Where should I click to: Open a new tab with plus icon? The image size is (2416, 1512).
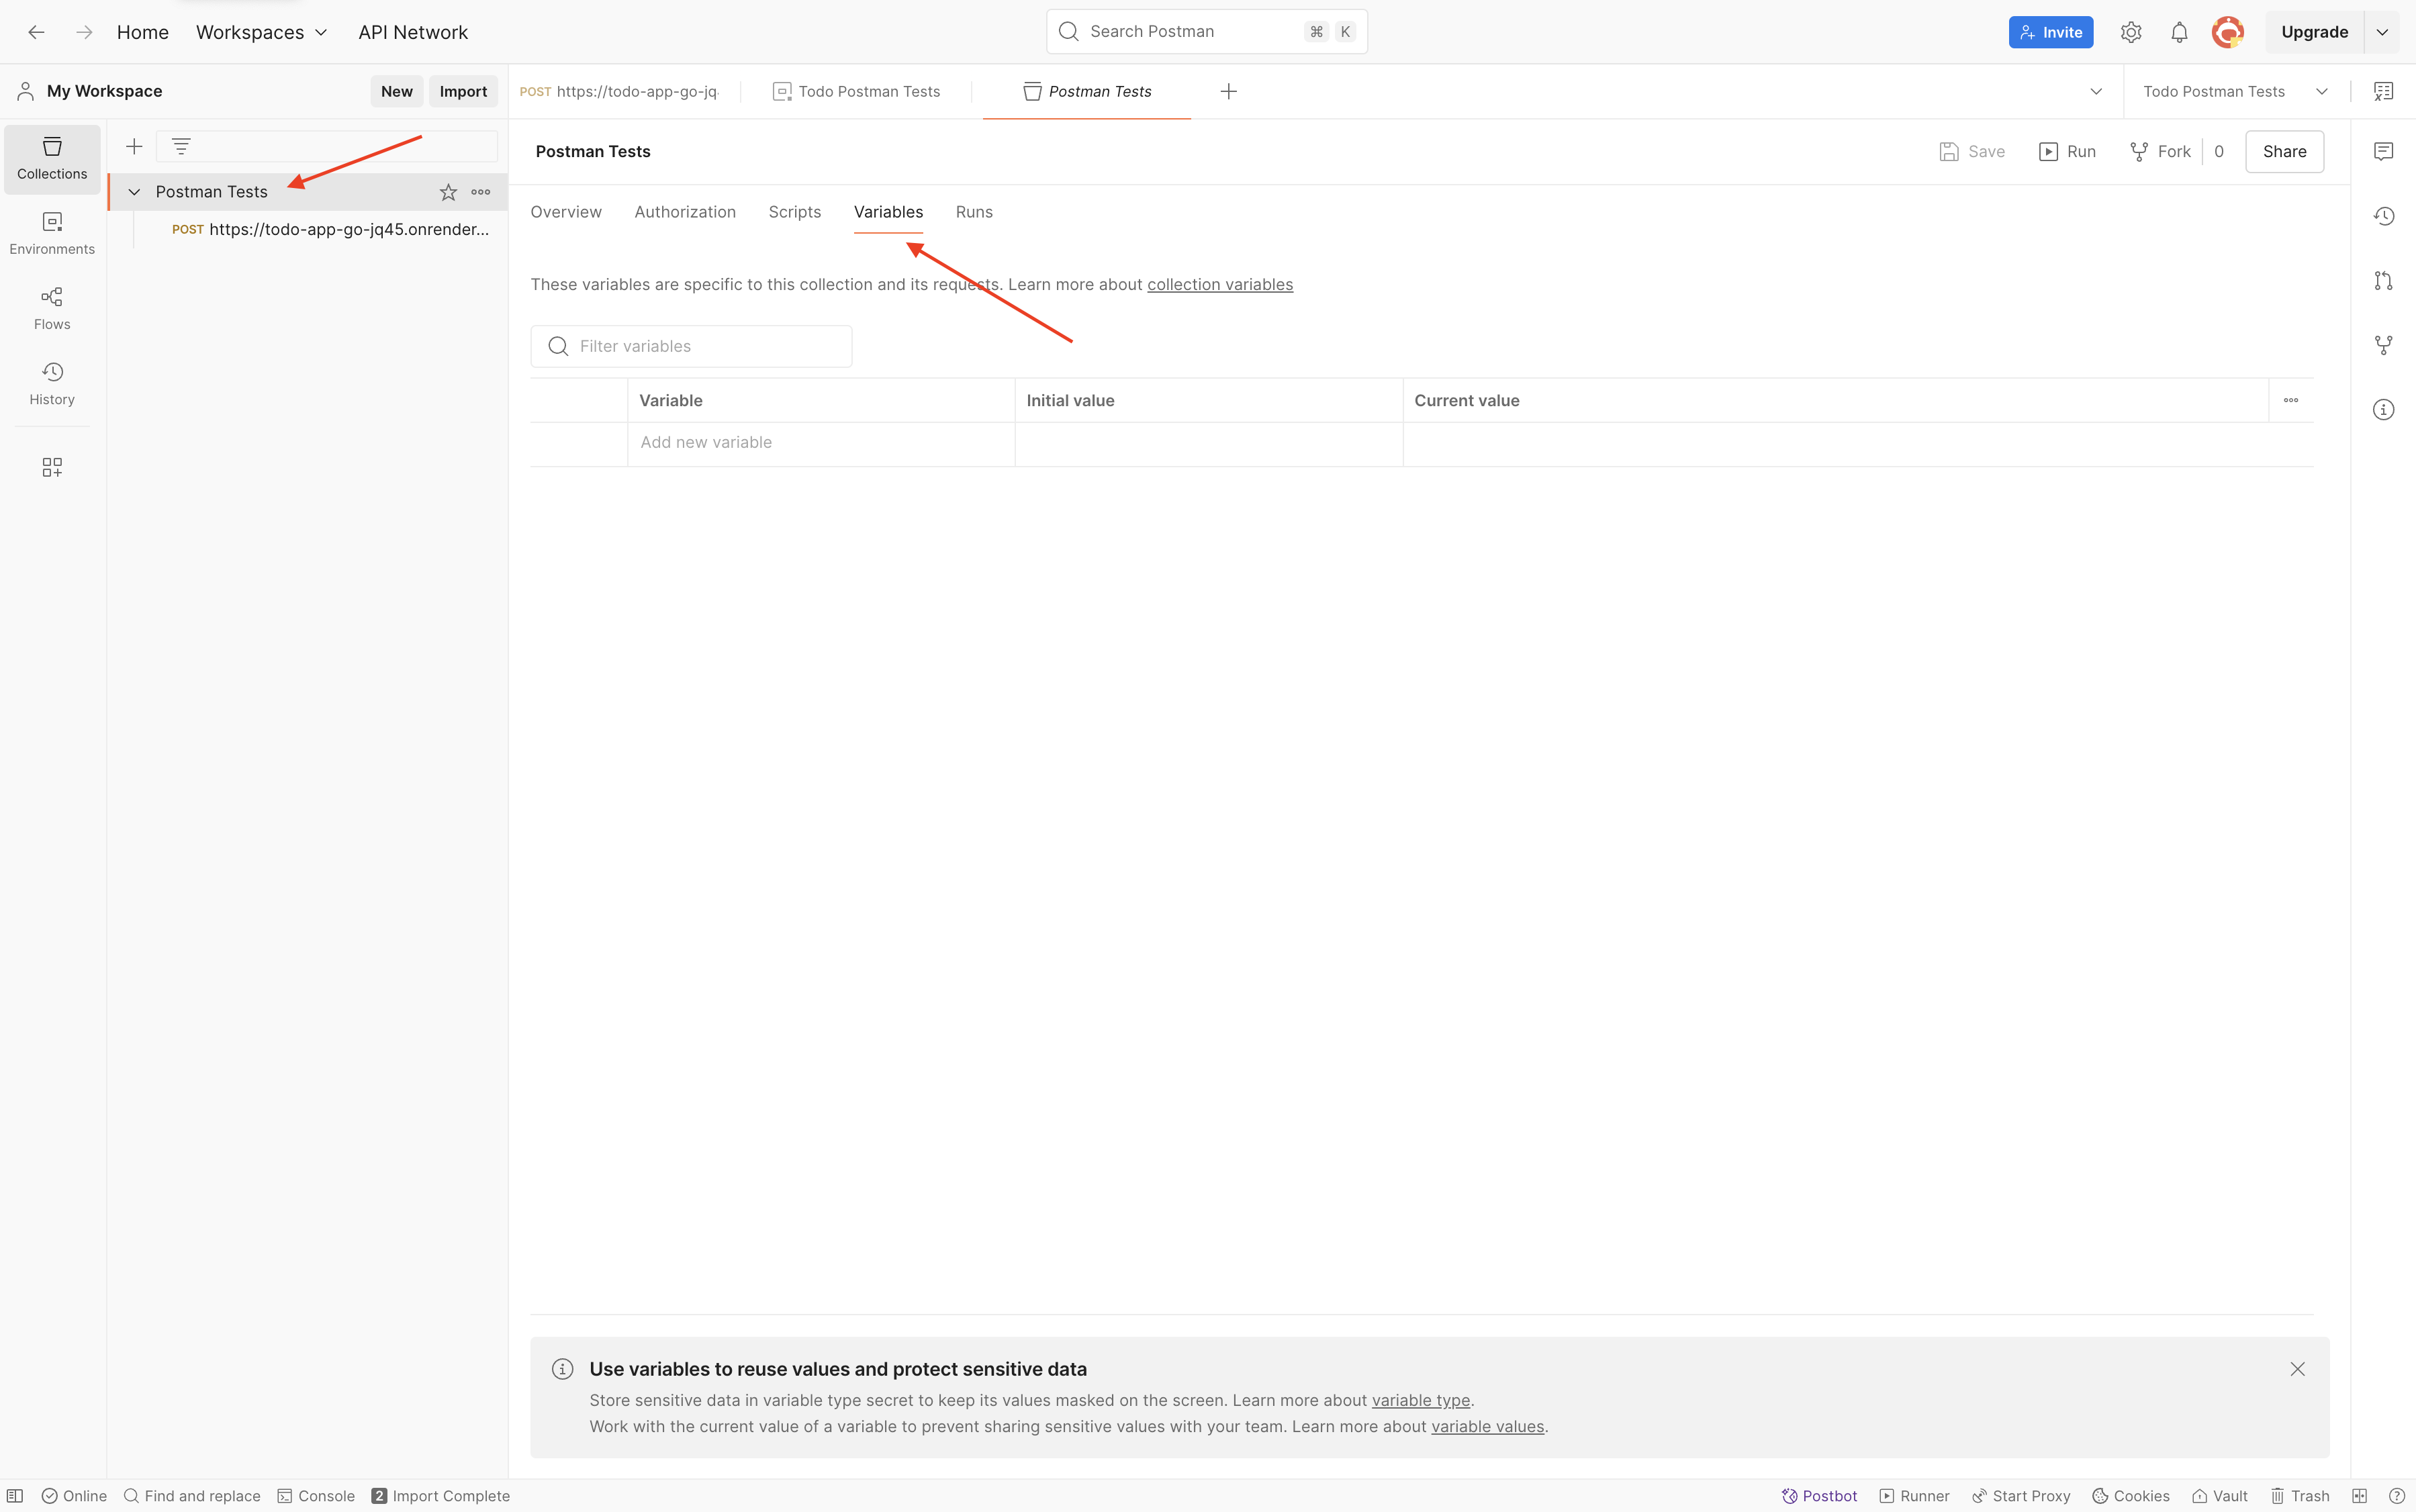coord(1229,91)
